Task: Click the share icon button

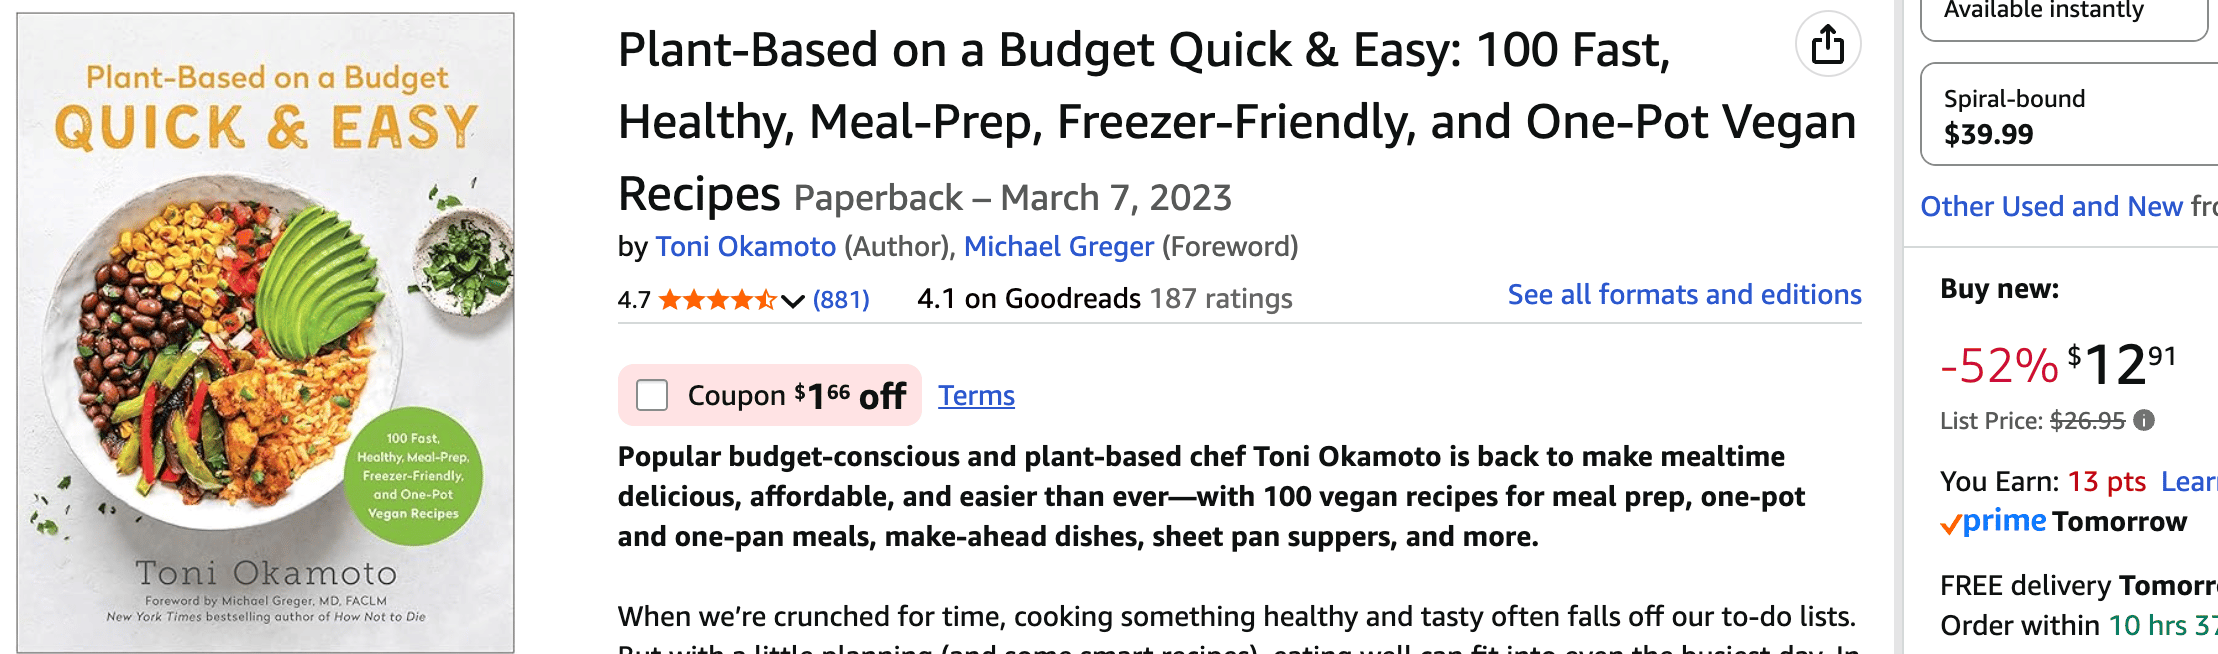Action: [x=1828, y=45]
